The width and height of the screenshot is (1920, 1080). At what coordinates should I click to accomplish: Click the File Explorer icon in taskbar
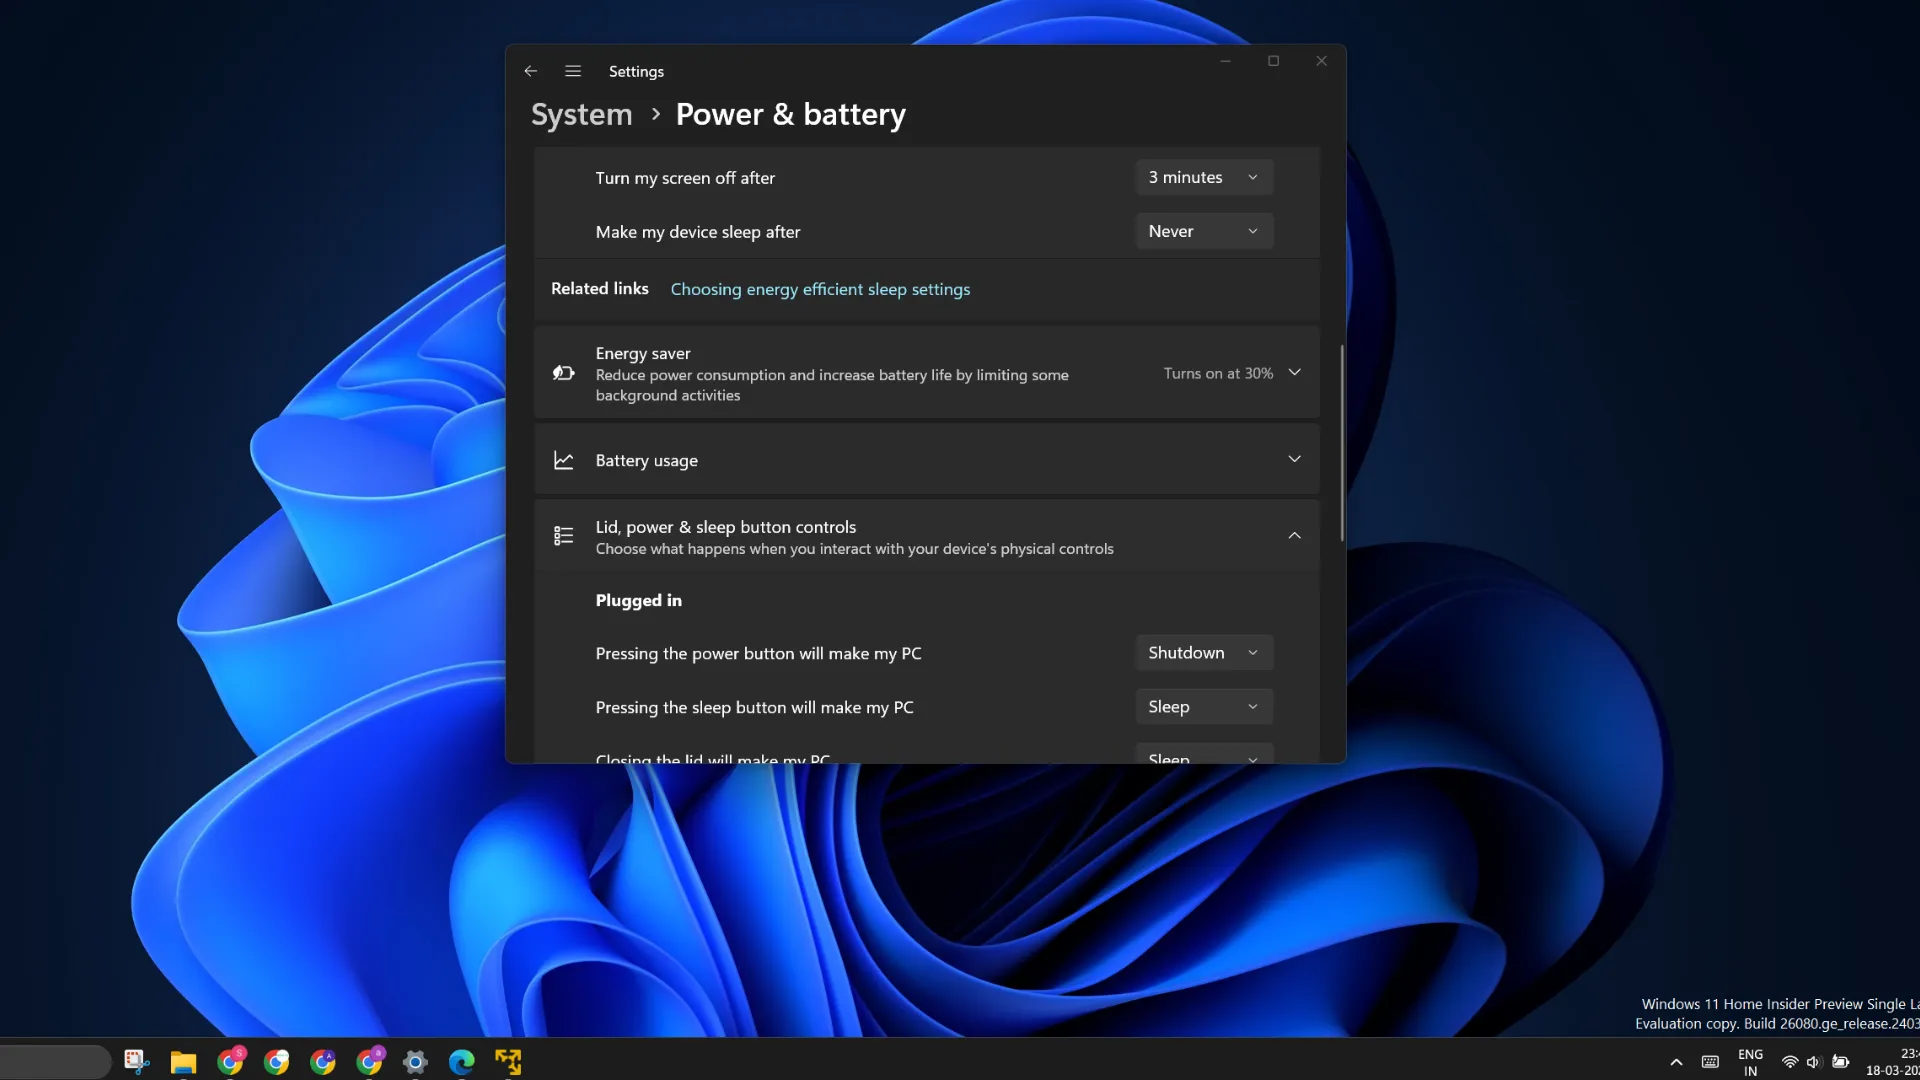pos(183,1060)
